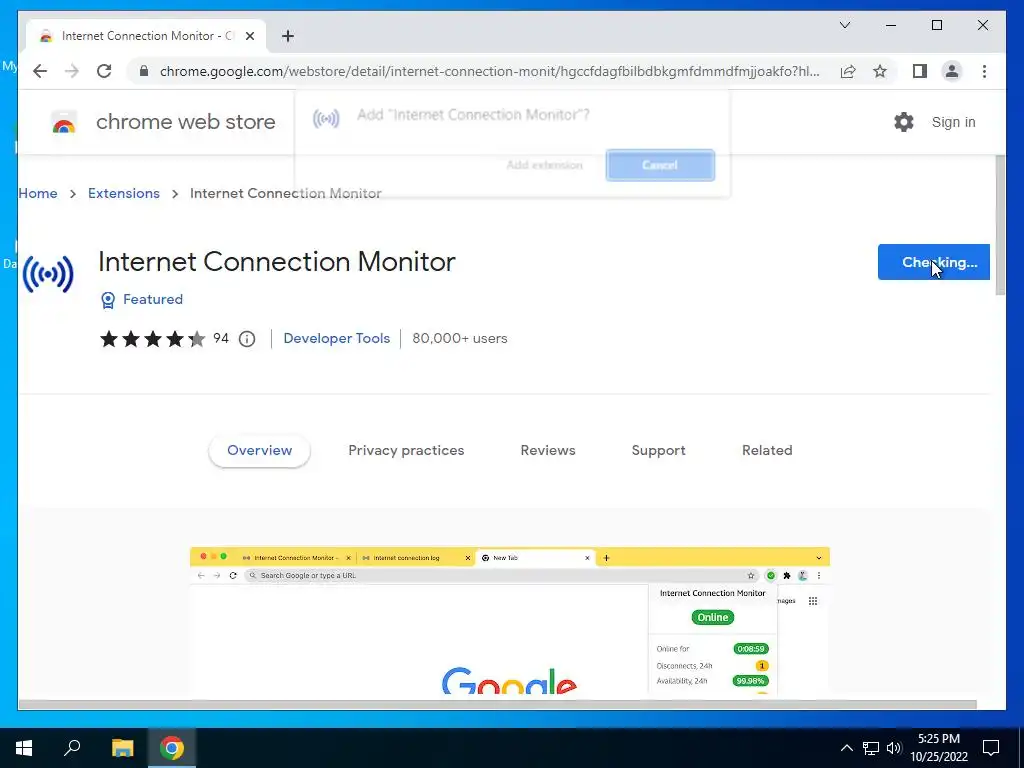1024x768 pixels.
Task: Go to Home breadcrumb
Action: click(x=38, y=193)
